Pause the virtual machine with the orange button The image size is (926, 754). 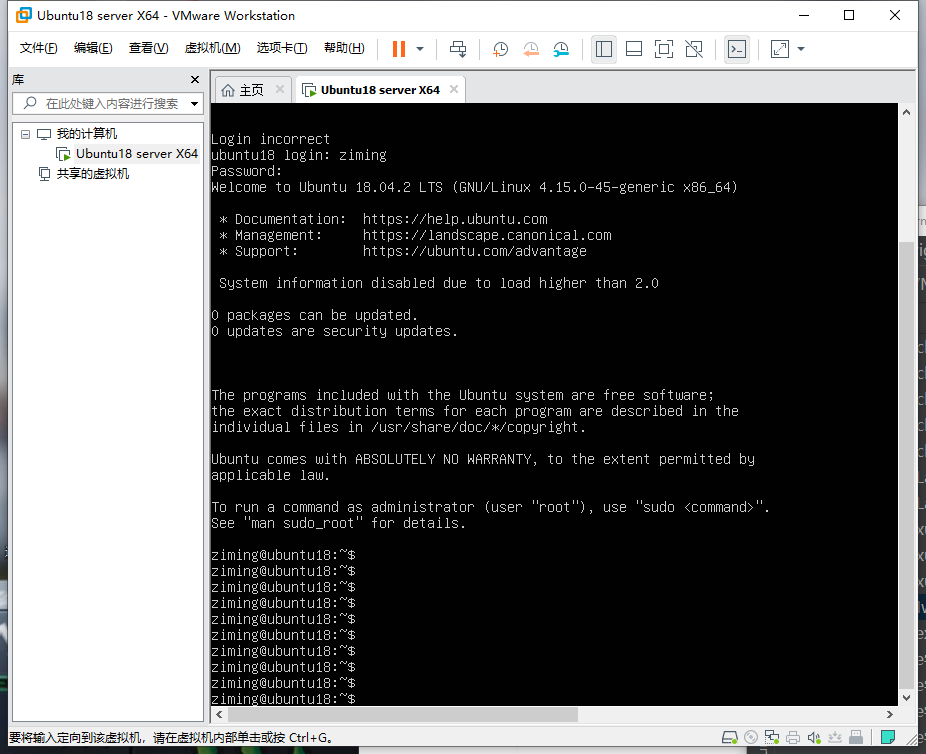tap(399, 49)
